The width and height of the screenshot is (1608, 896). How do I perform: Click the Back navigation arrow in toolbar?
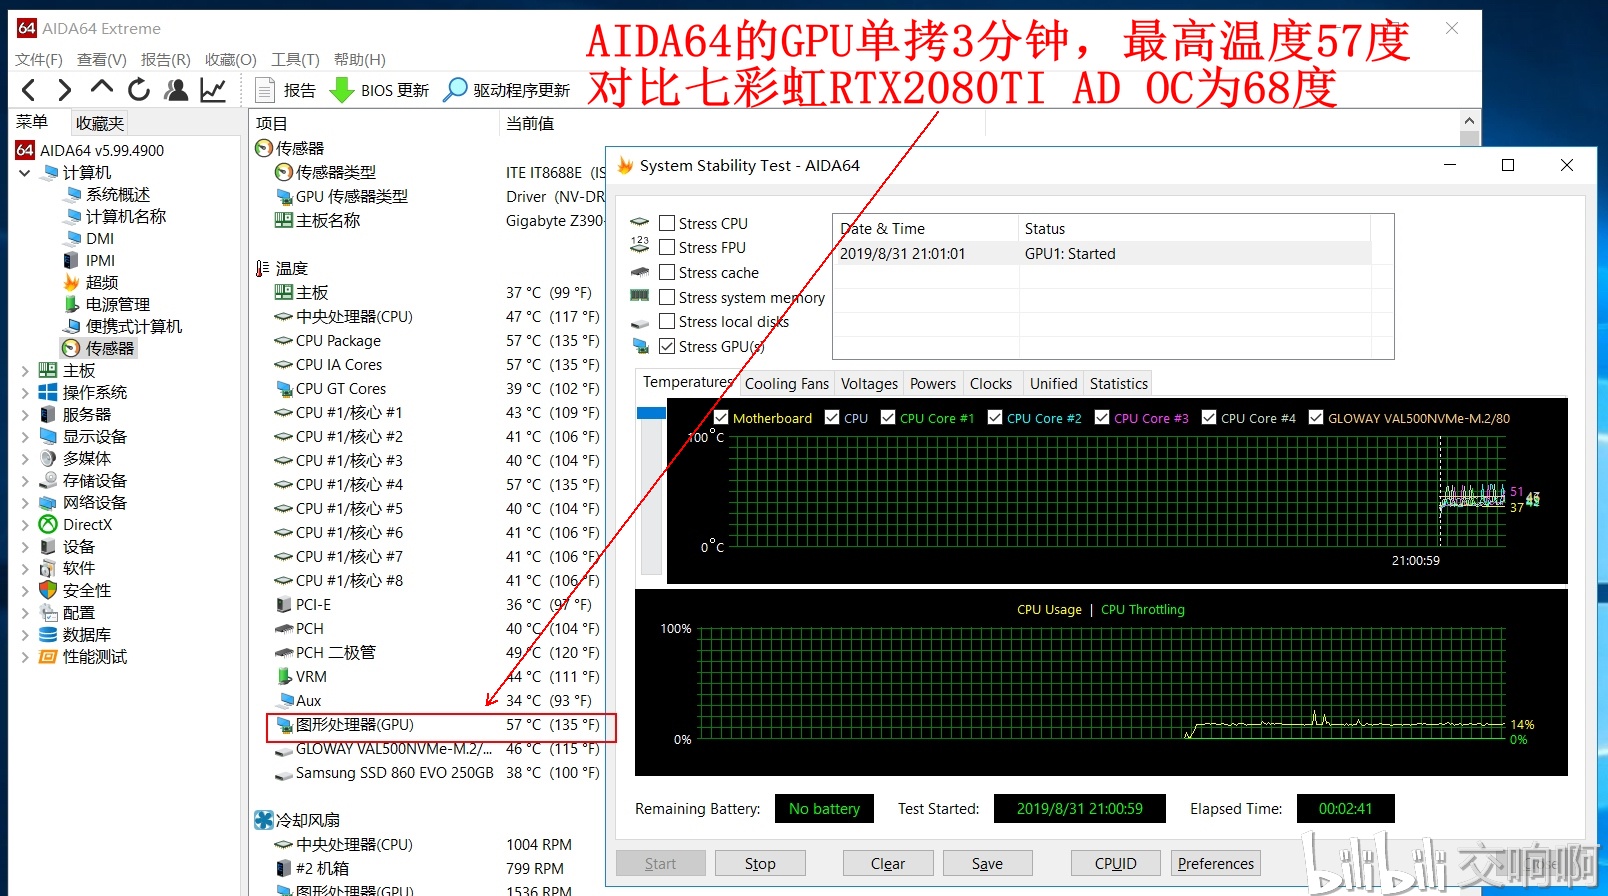click(x=29, y=90)
